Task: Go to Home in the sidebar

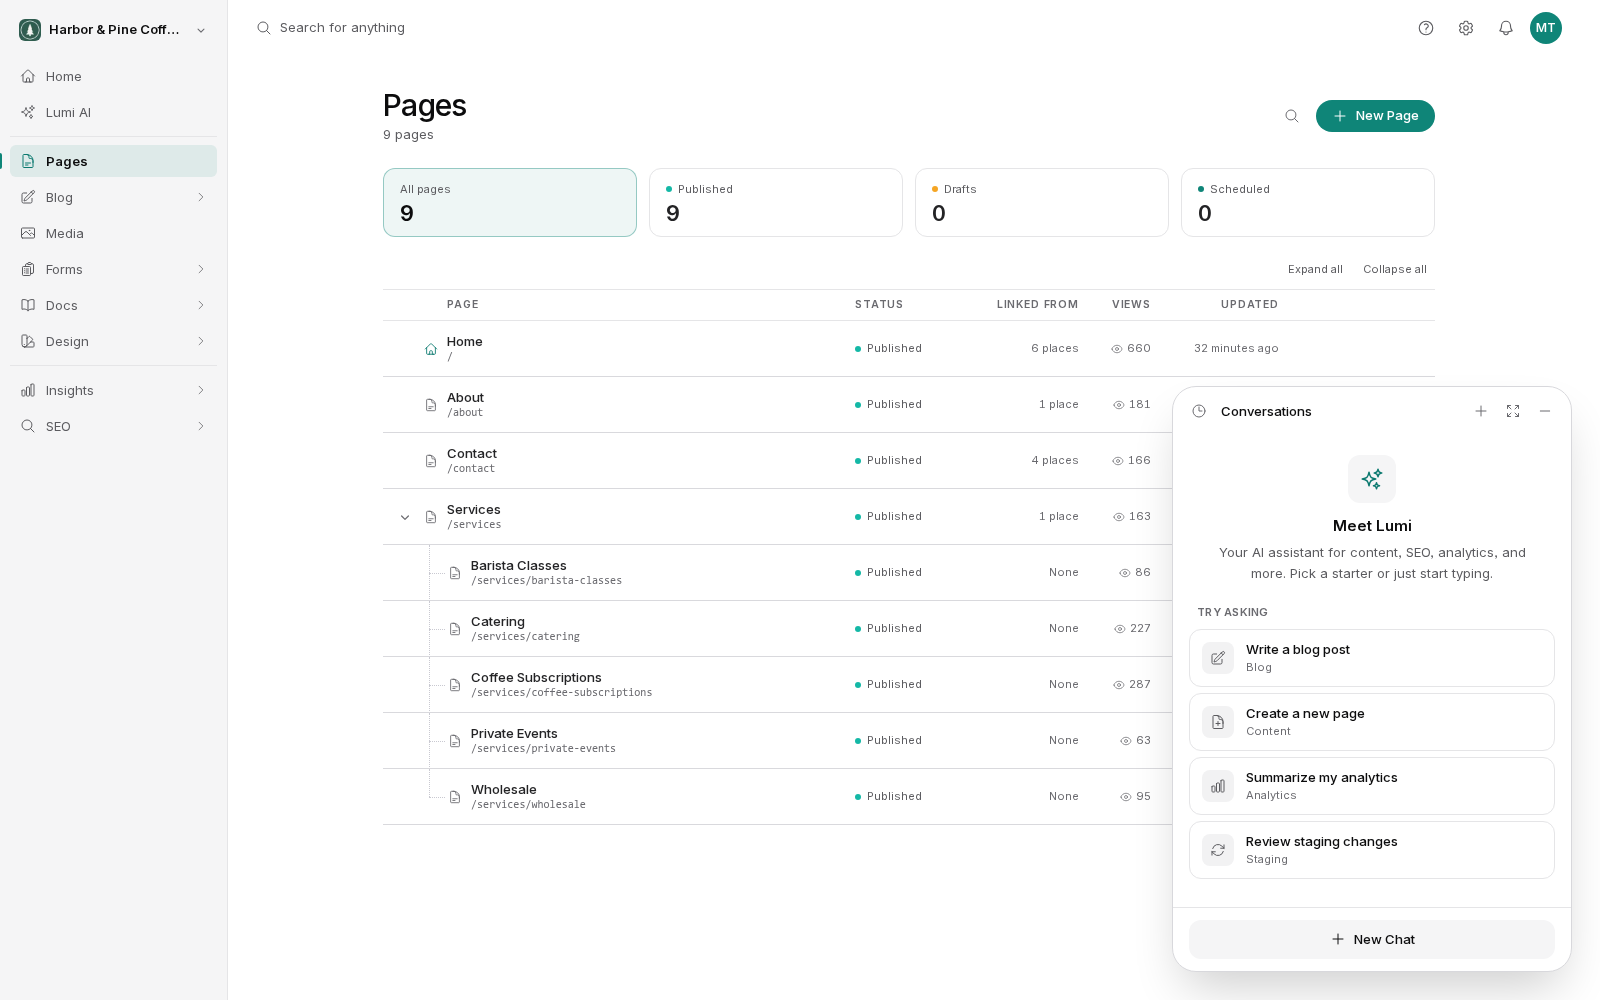Action: pos(114,76)
